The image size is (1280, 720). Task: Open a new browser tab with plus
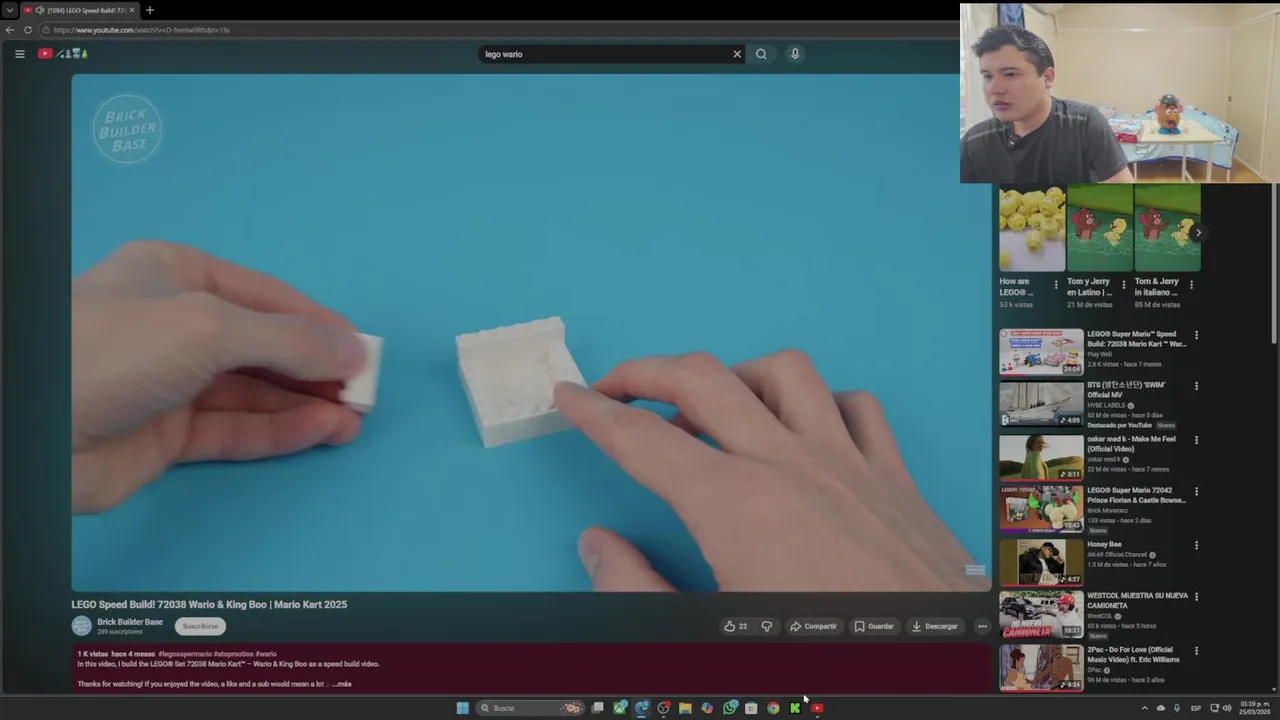[x=149, y=10]
